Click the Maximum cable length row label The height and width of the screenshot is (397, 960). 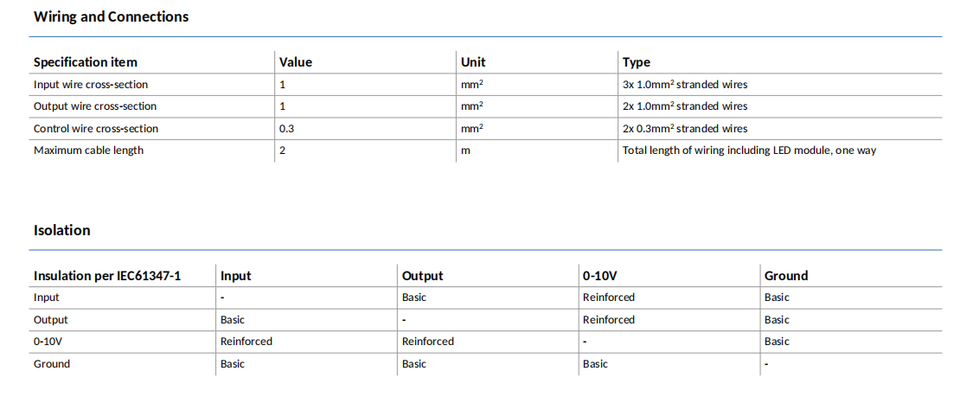(89, 150)
